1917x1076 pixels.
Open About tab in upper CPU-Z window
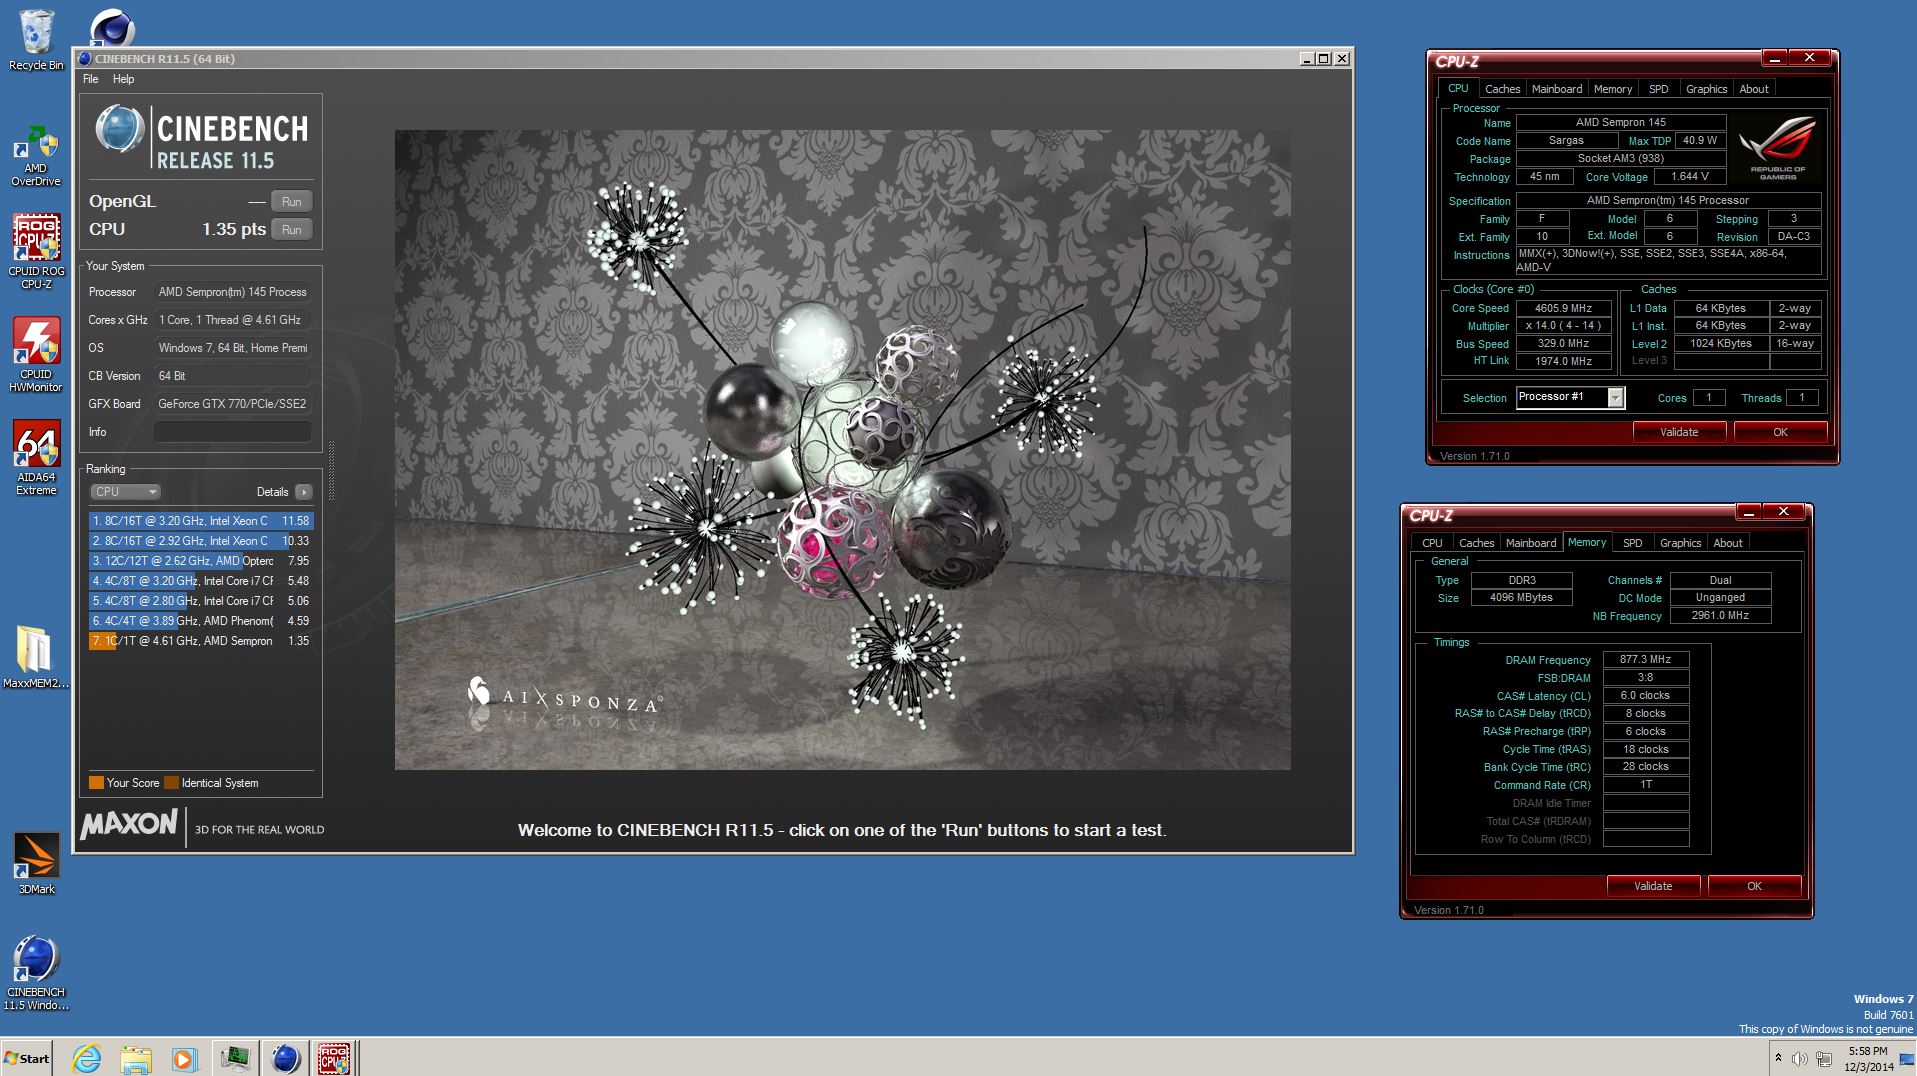[1754, 89]
